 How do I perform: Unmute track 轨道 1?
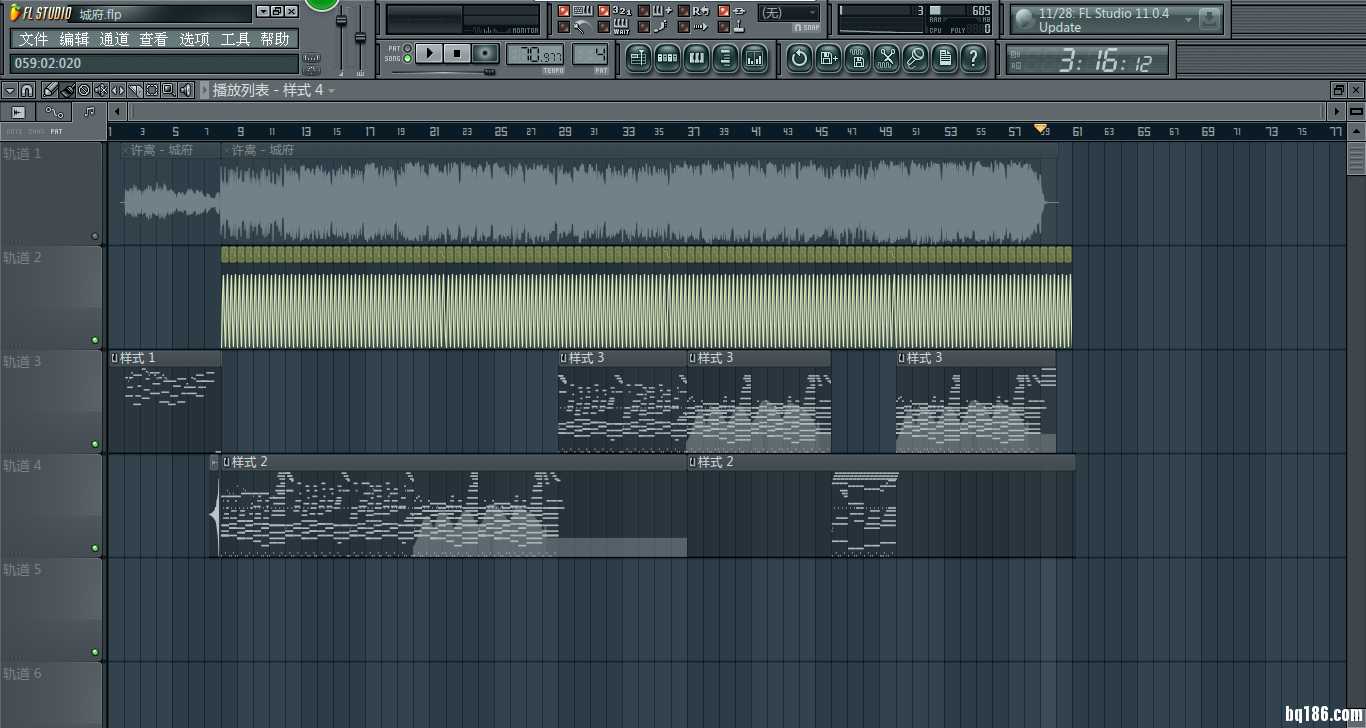point(95,237)
